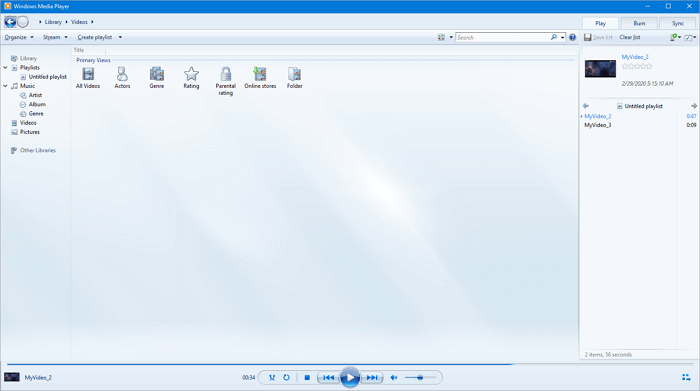Viewport: 700px width, 391px height.
Task: Rate MyVideo_2 using the star rating
Action: coord(637,66)
